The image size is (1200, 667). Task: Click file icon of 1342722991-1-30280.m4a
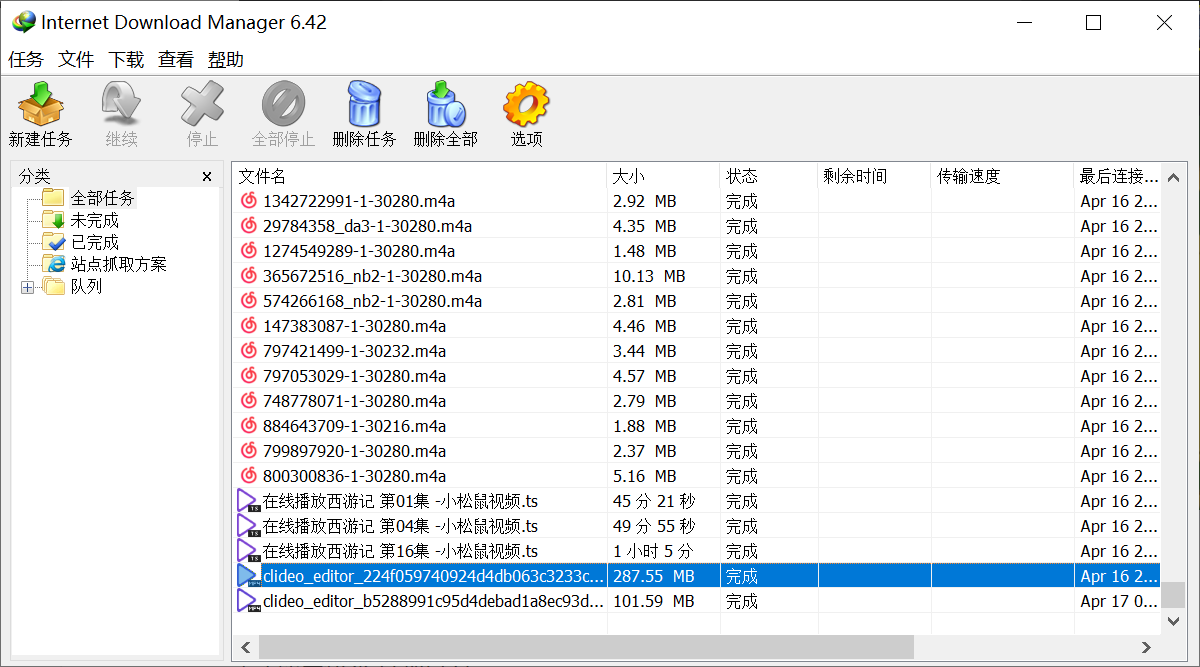click(249, 201)
